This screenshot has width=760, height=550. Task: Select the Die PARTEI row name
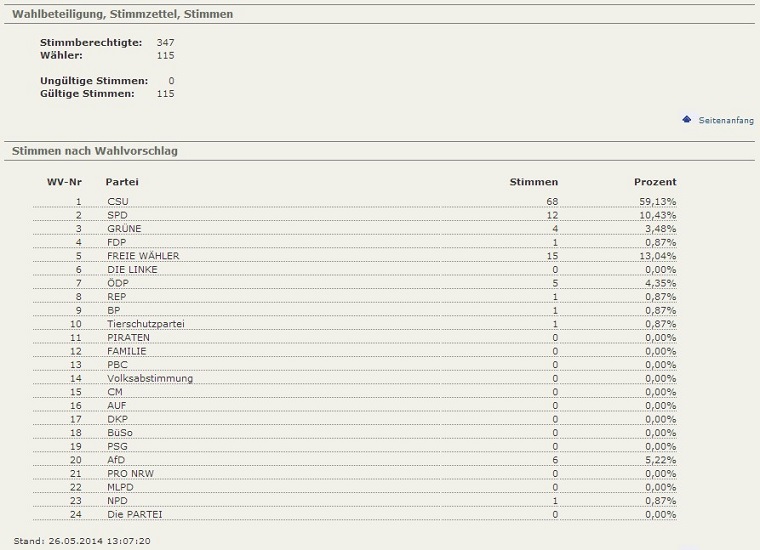(x=135, y=514)
